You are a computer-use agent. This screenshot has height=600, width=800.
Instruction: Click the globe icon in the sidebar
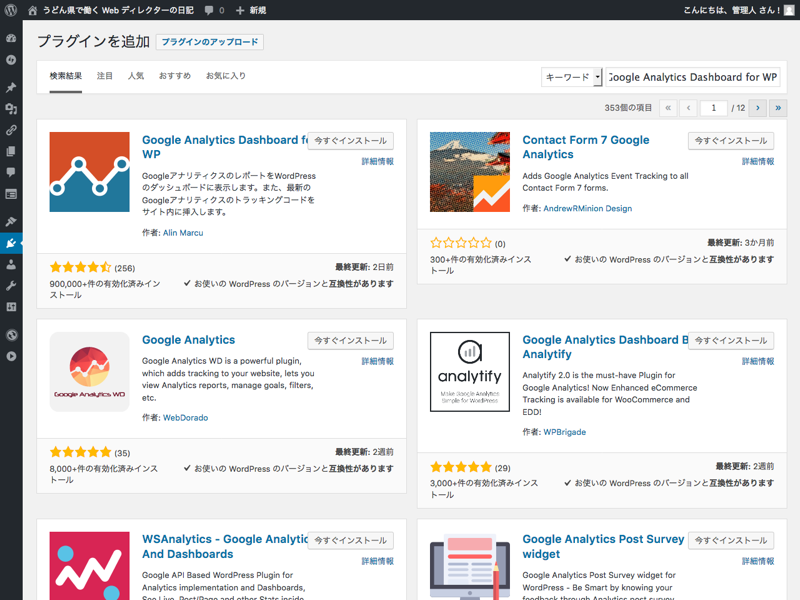point(11,335)
